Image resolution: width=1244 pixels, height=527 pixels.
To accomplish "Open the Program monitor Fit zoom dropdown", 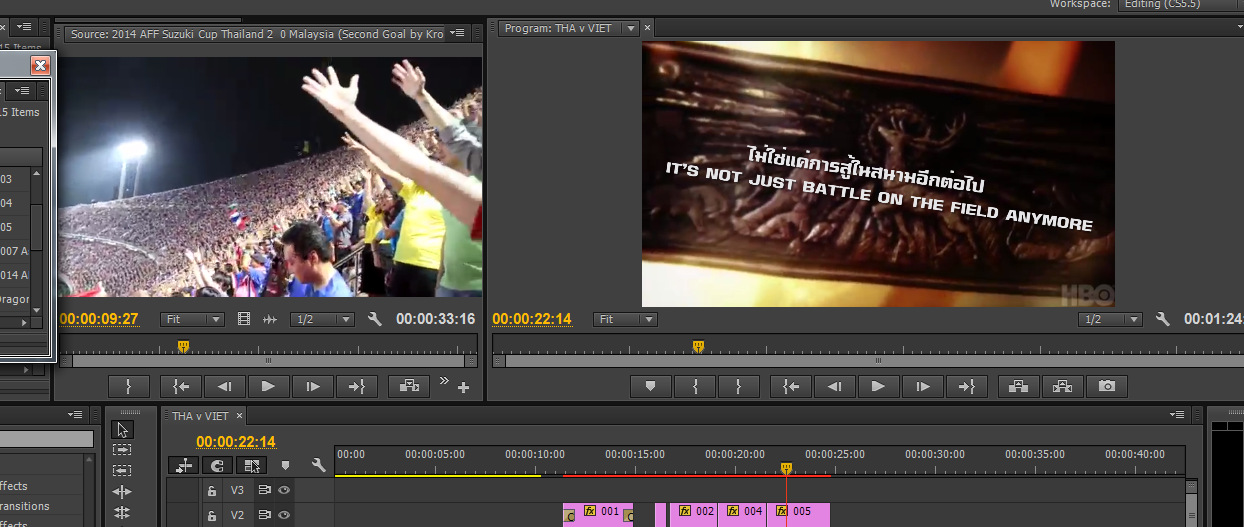I will click(x=625, y=320).
